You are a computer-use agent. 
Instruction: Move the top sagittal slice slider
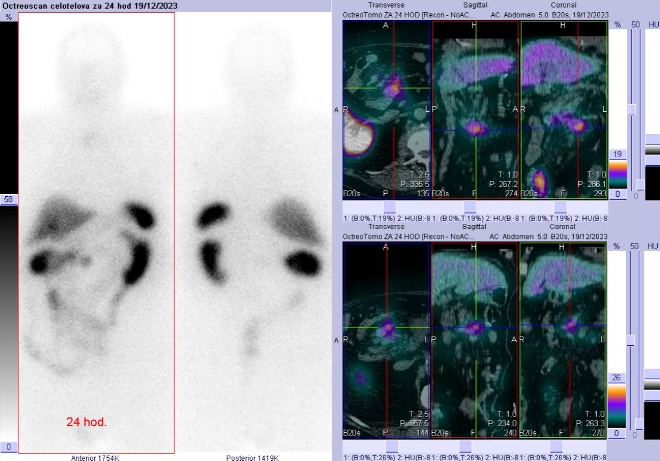470,207
